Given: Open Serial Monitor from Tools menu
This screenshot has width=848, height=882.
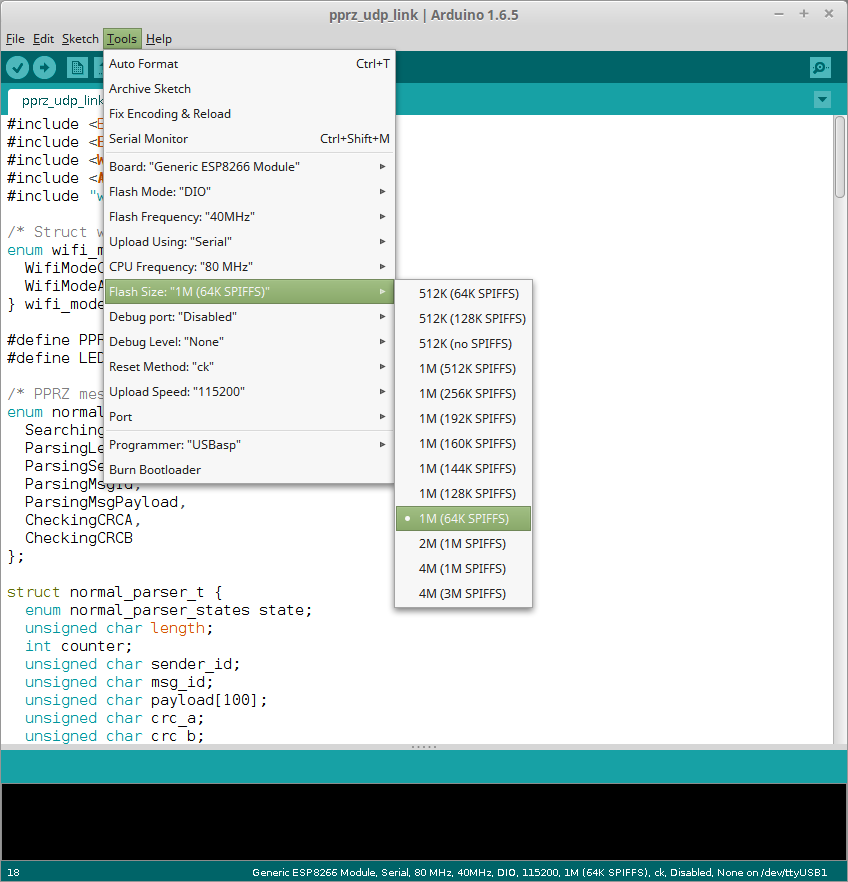Looking at the screenshot, I should pos(249,138).
